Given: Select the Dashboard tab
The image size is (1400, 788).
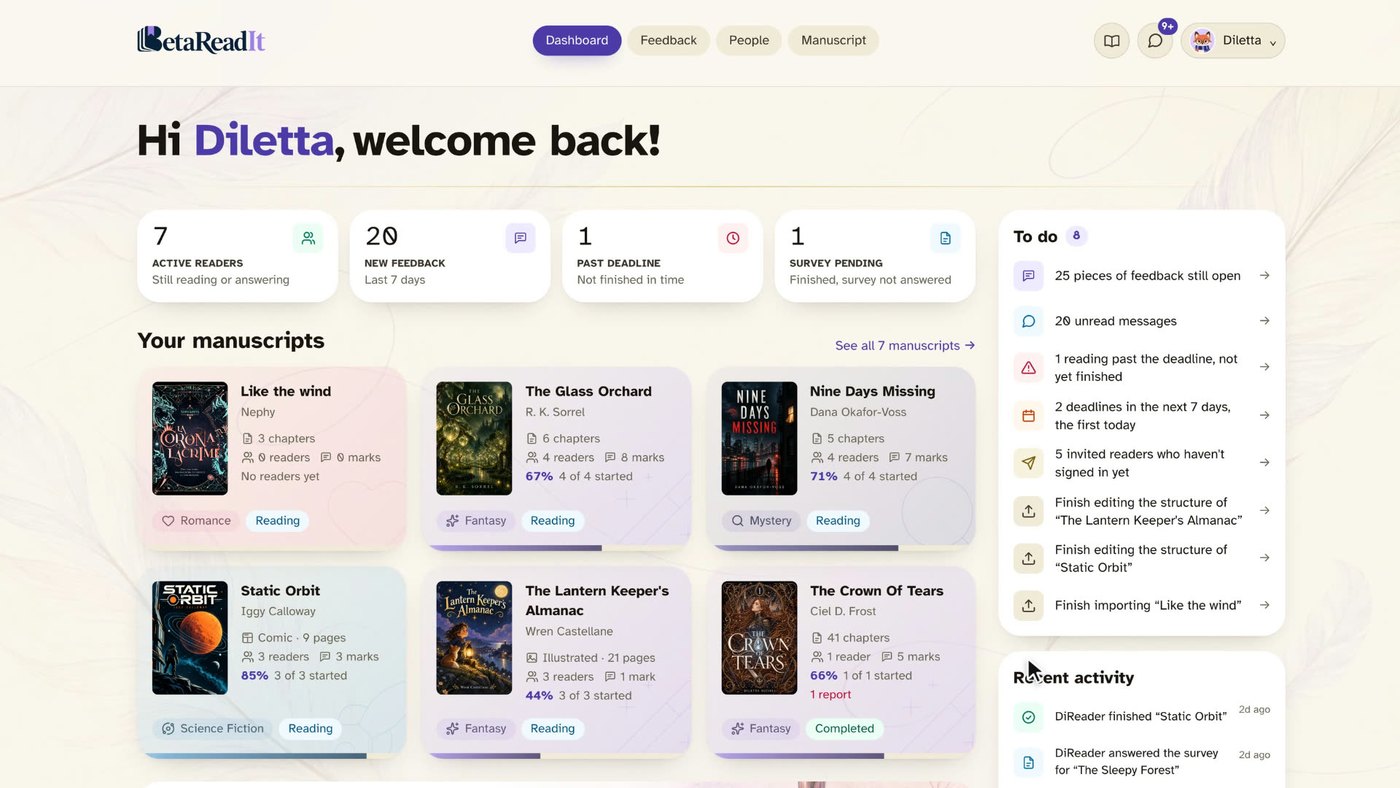Looking at the screenshot, I should 577,40.
